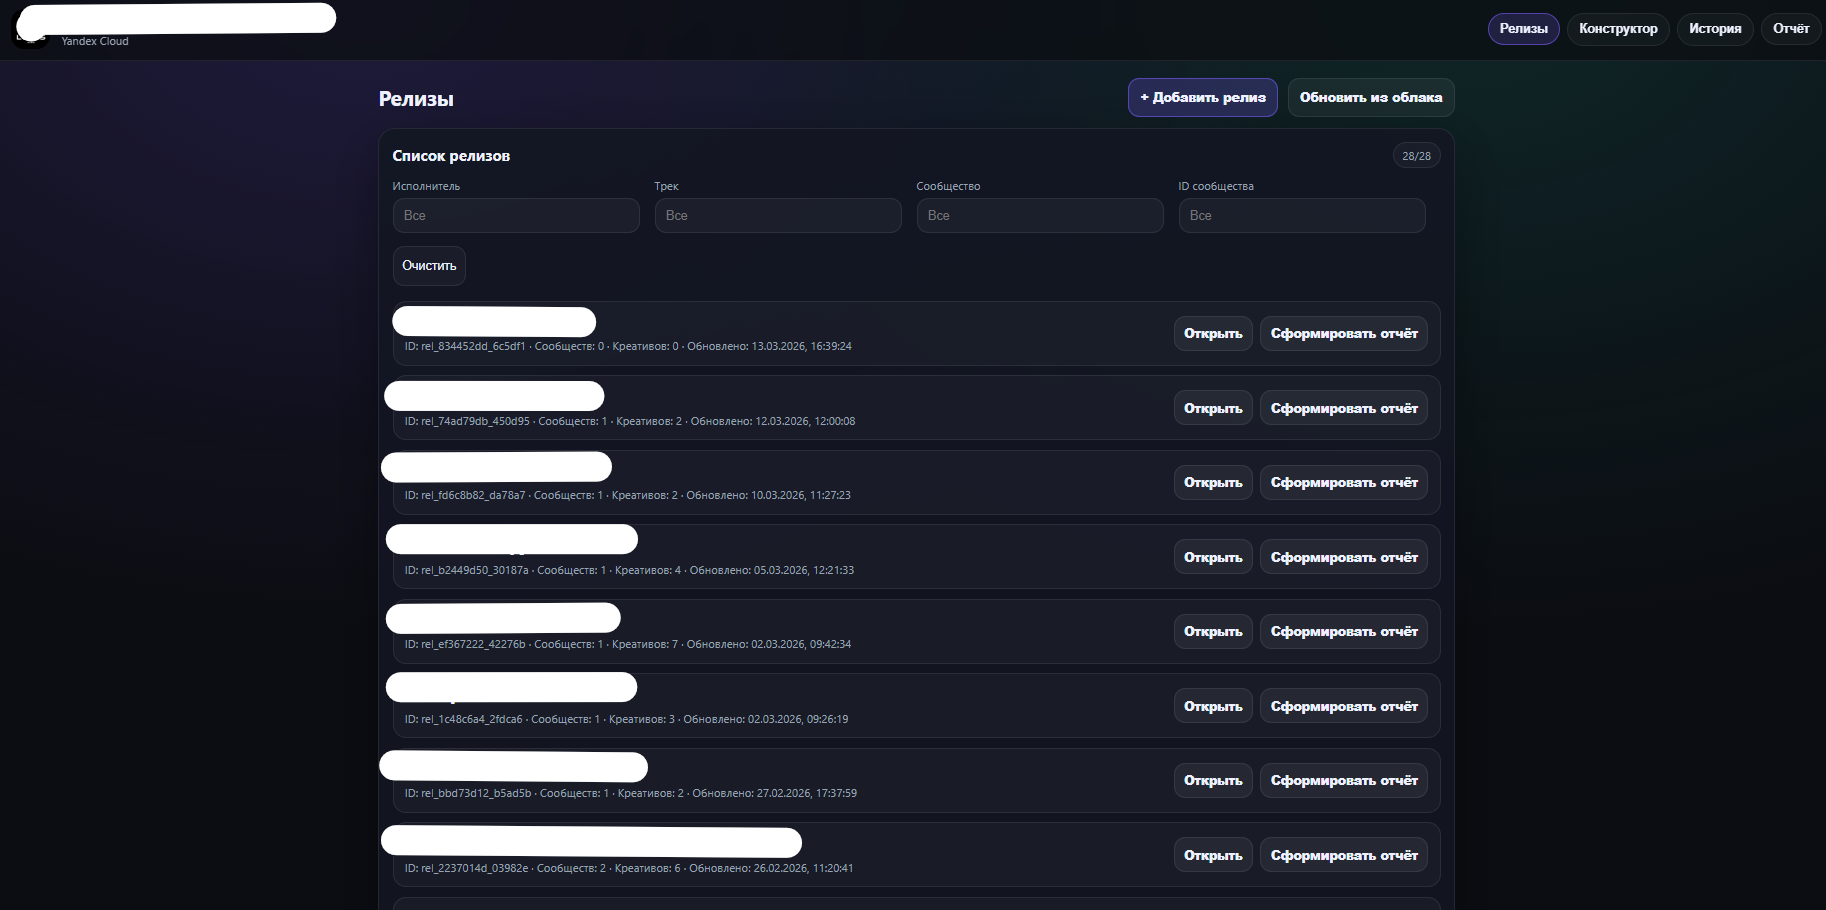
Task: Open release rel_834452dd_6c5df1
Action: [x=1212, y=334]
